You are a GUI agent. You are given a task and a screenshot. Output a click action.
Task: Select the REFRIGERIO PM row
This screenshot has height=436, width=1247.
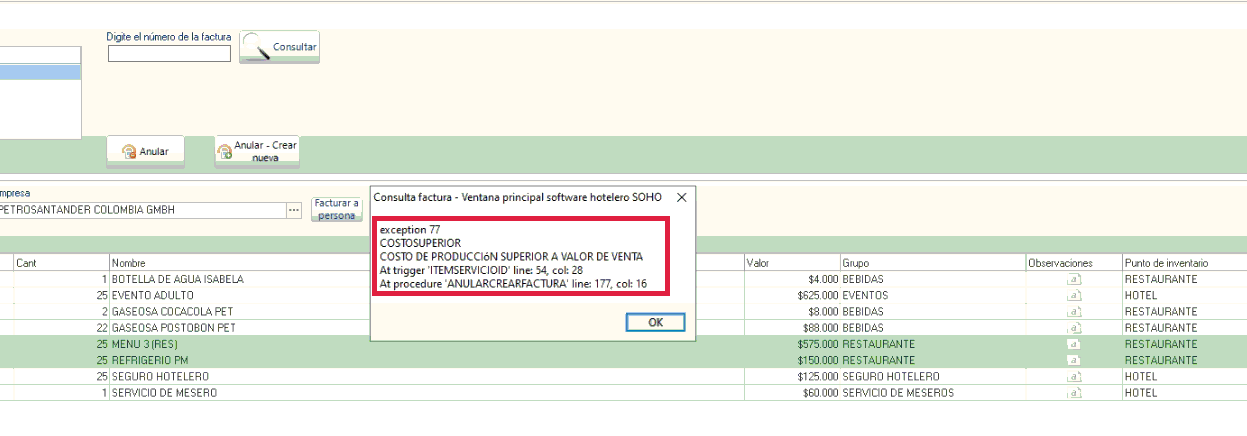coord(400,360)
